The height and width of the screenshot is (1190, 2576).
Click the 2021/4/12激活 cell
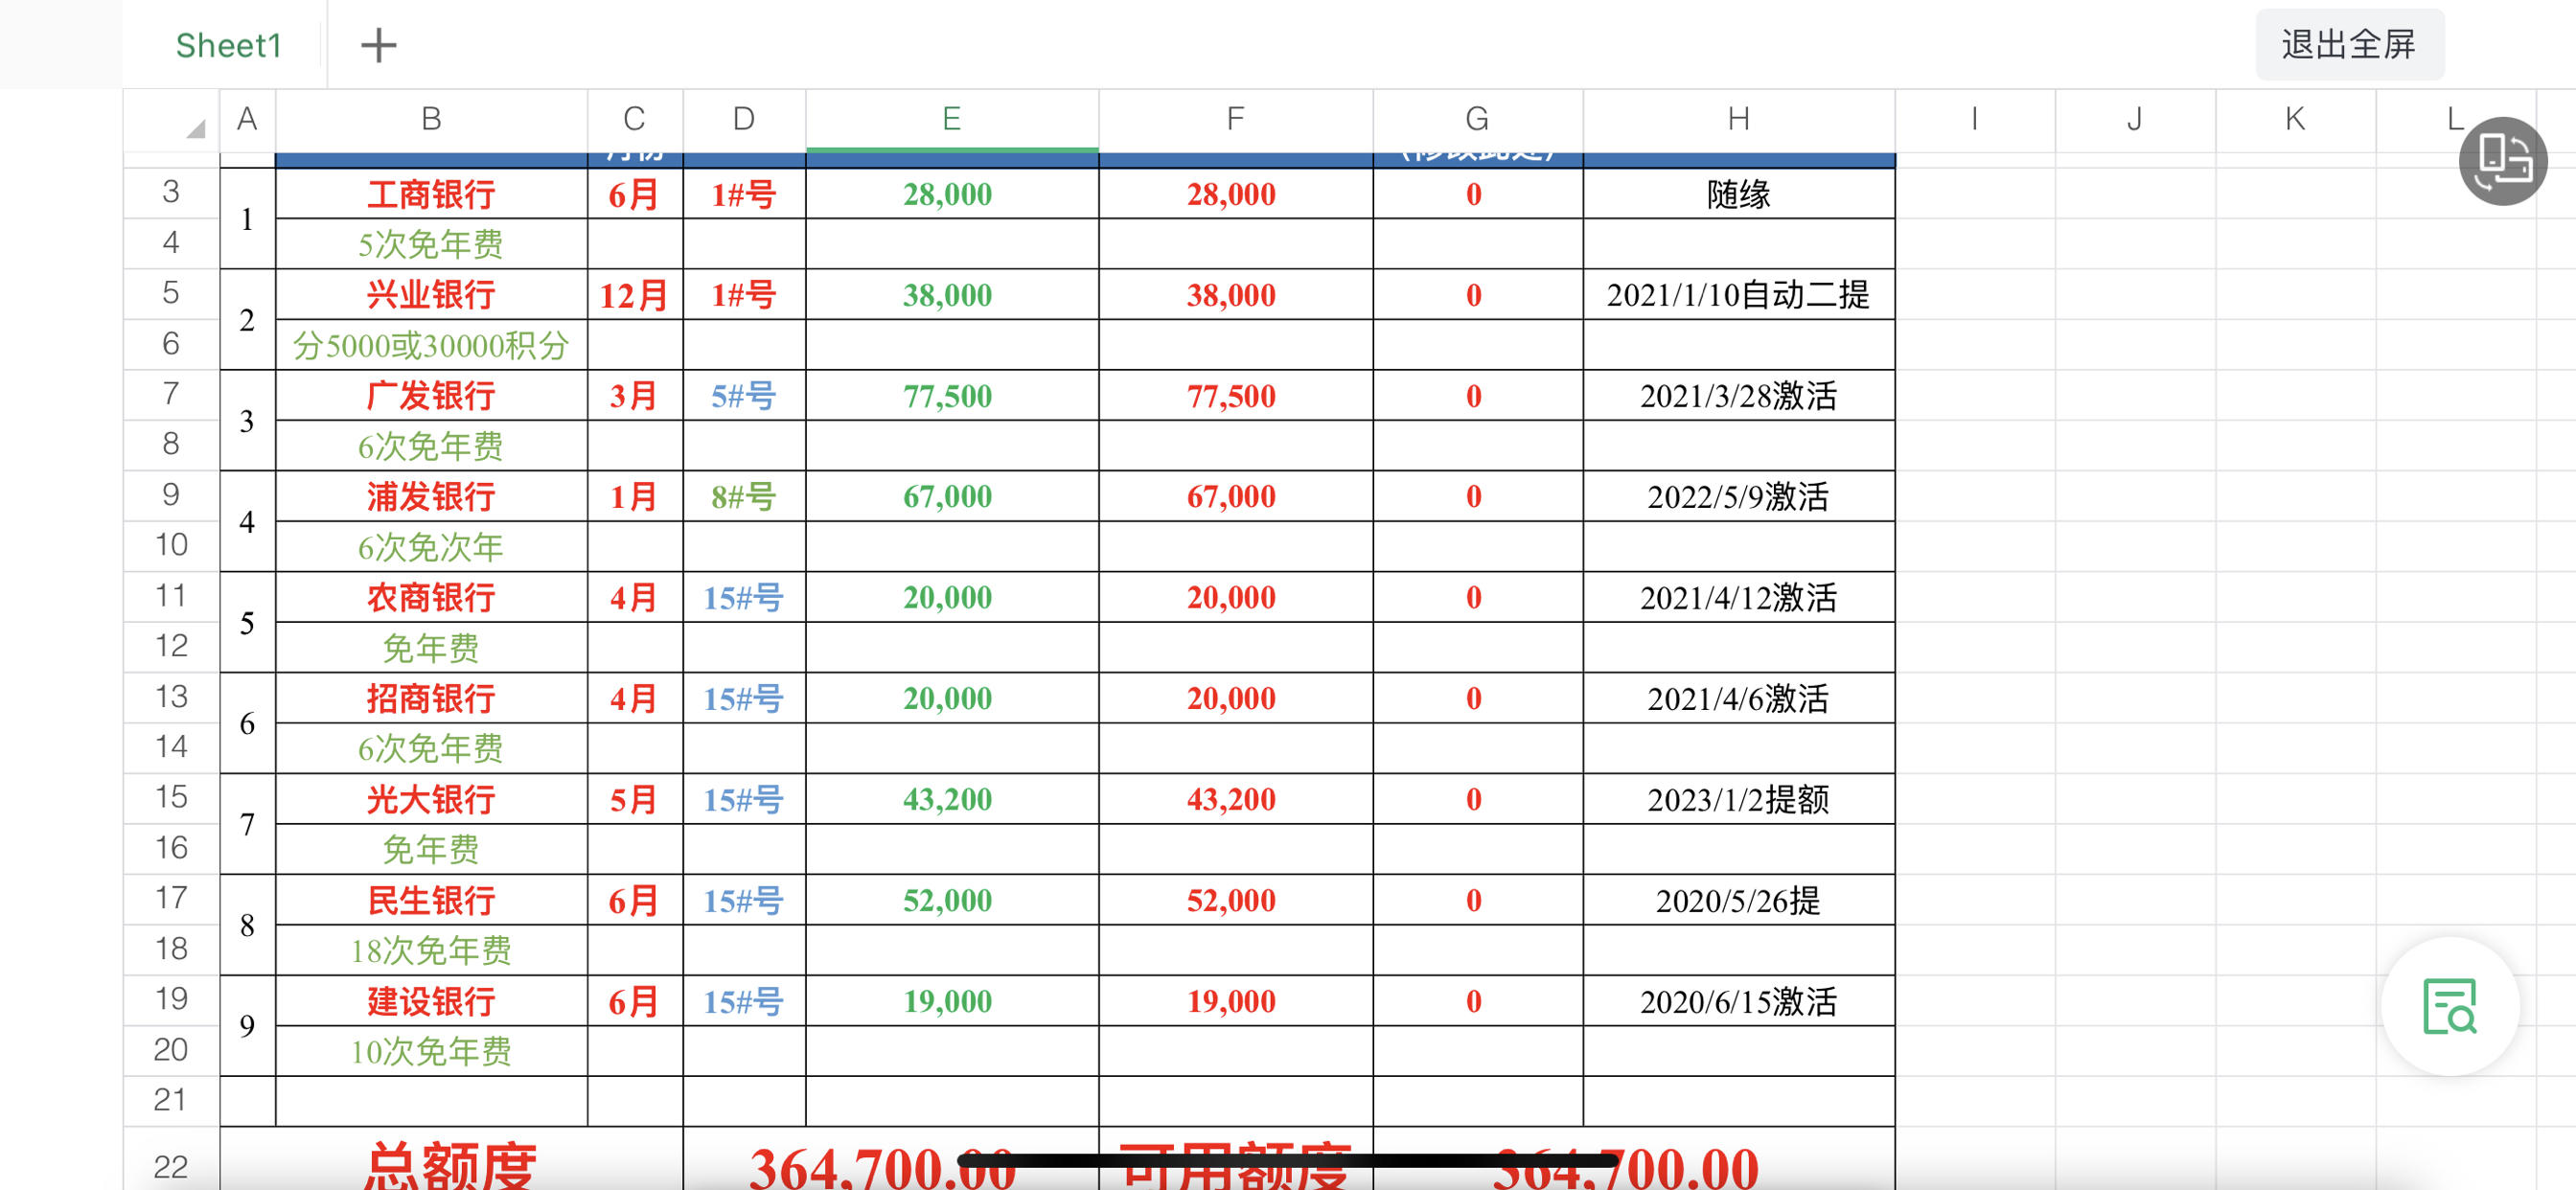(1738, 598)
